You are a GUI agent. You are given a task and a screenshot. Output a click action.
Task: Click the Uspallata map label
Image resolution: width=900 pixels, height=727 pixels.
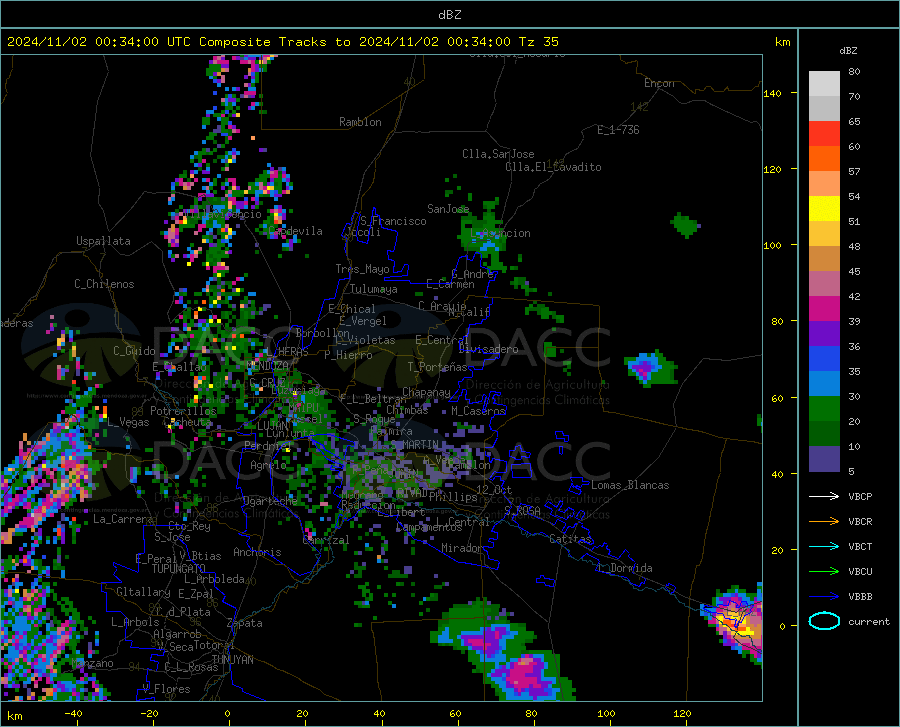pos(103,241)
